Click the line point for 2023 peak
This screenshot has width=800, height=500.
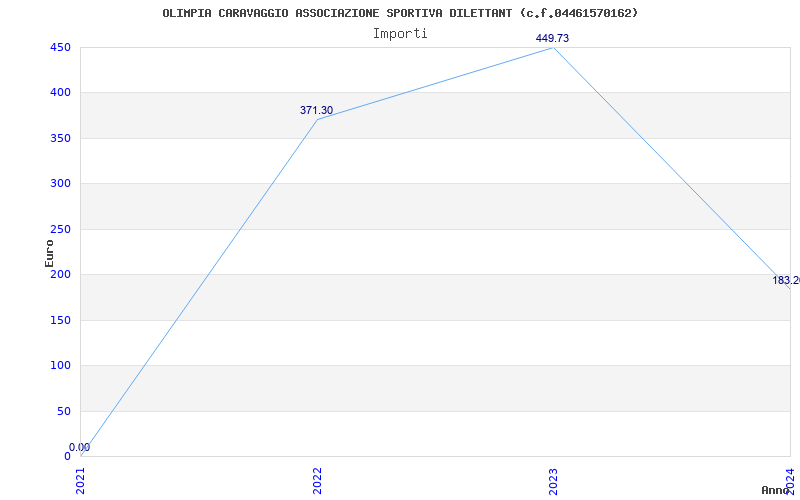point(554,48)
